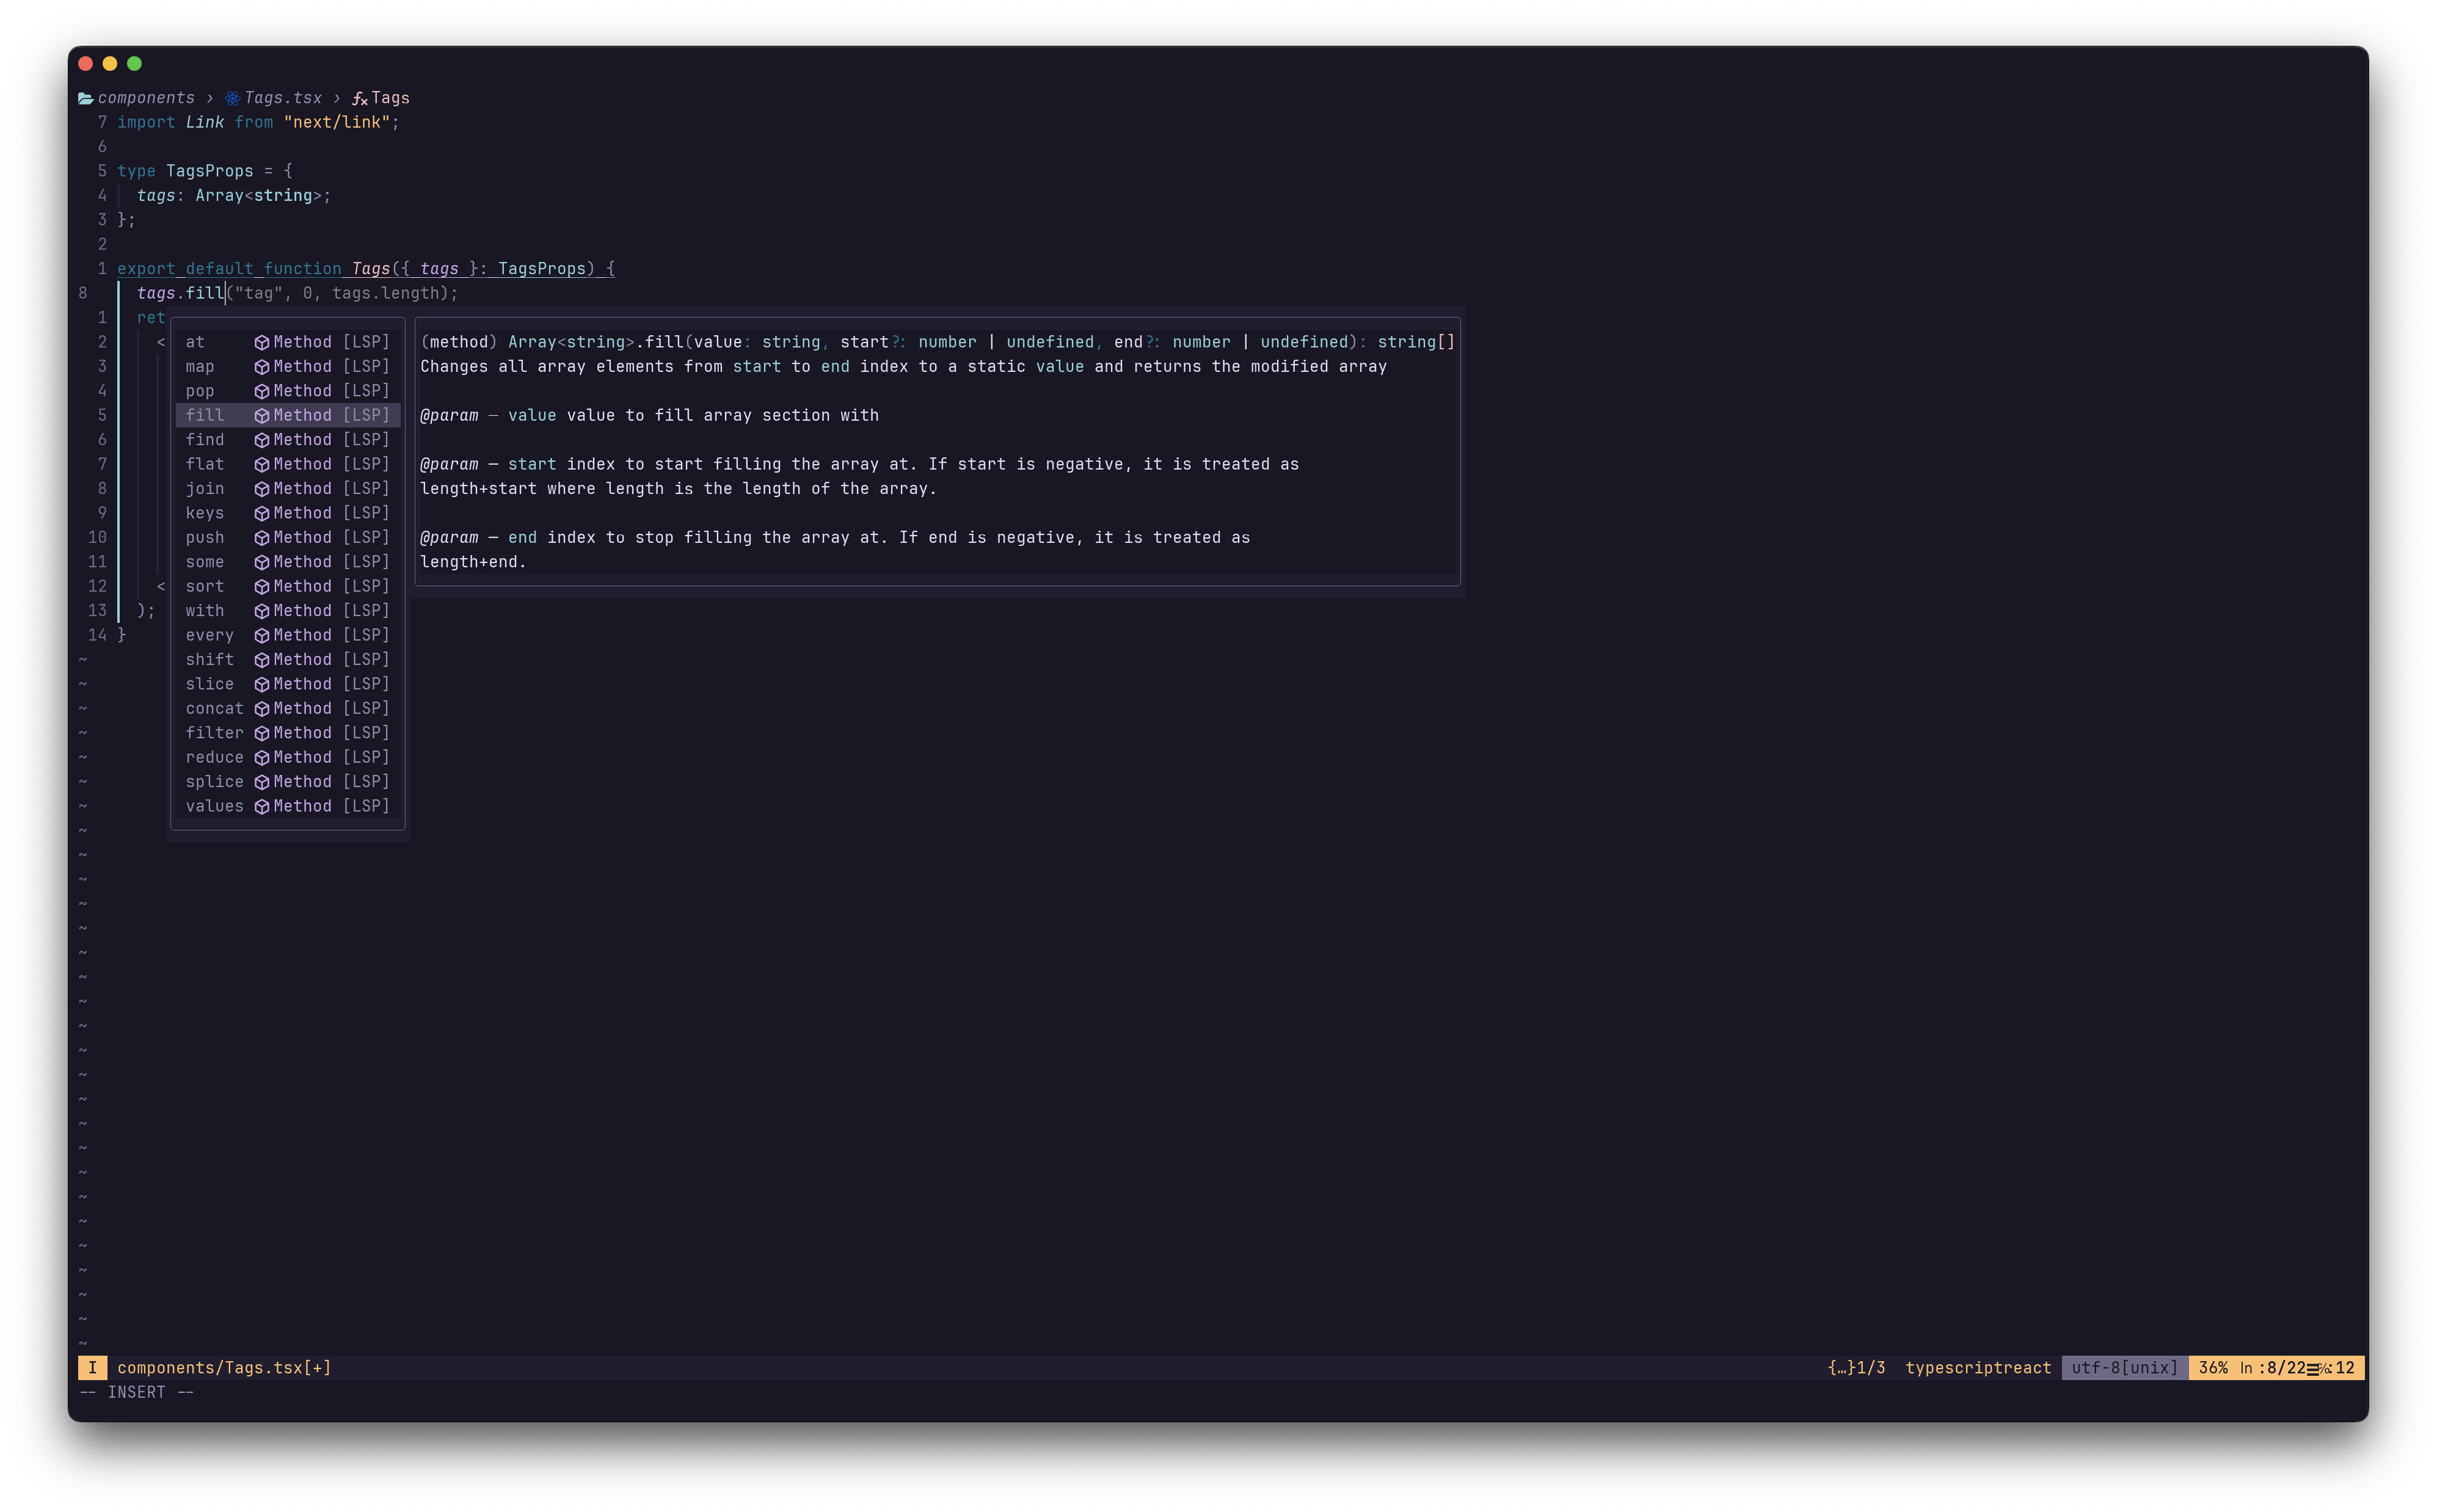This screenshot has width=2437, height=1512.
Task: Click the green zoom window button
Action: pos(134,63)
